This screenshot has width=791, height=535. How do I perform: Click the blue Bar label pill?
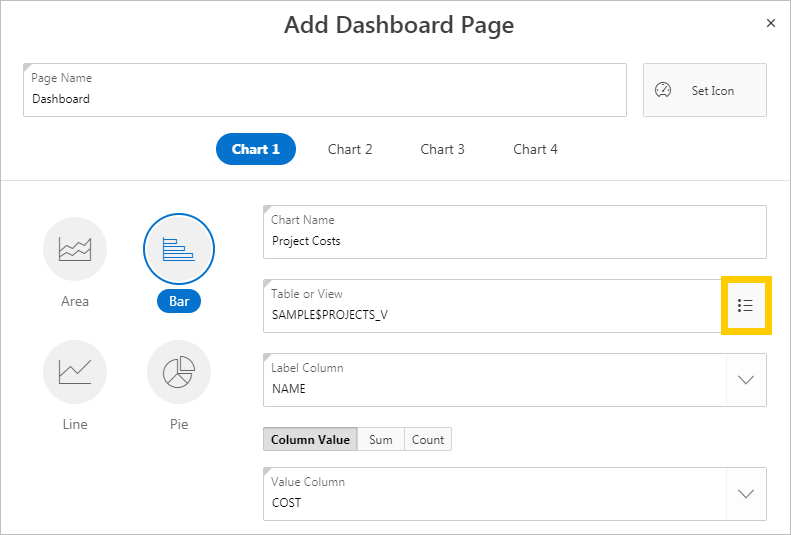pyautogui.click(x=179, y=301)
